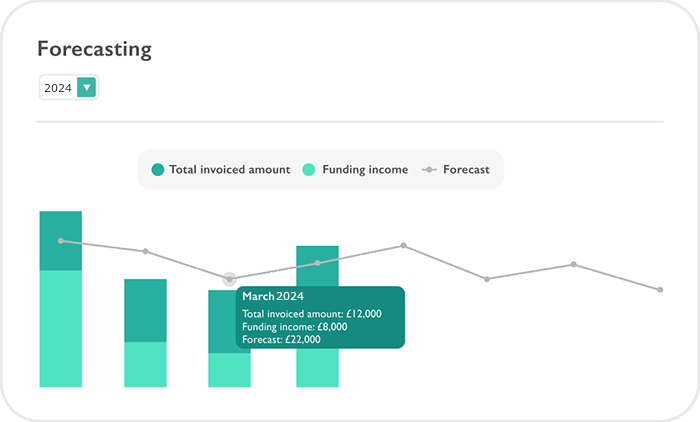Click the sixth forecast line point

point(487,279)
